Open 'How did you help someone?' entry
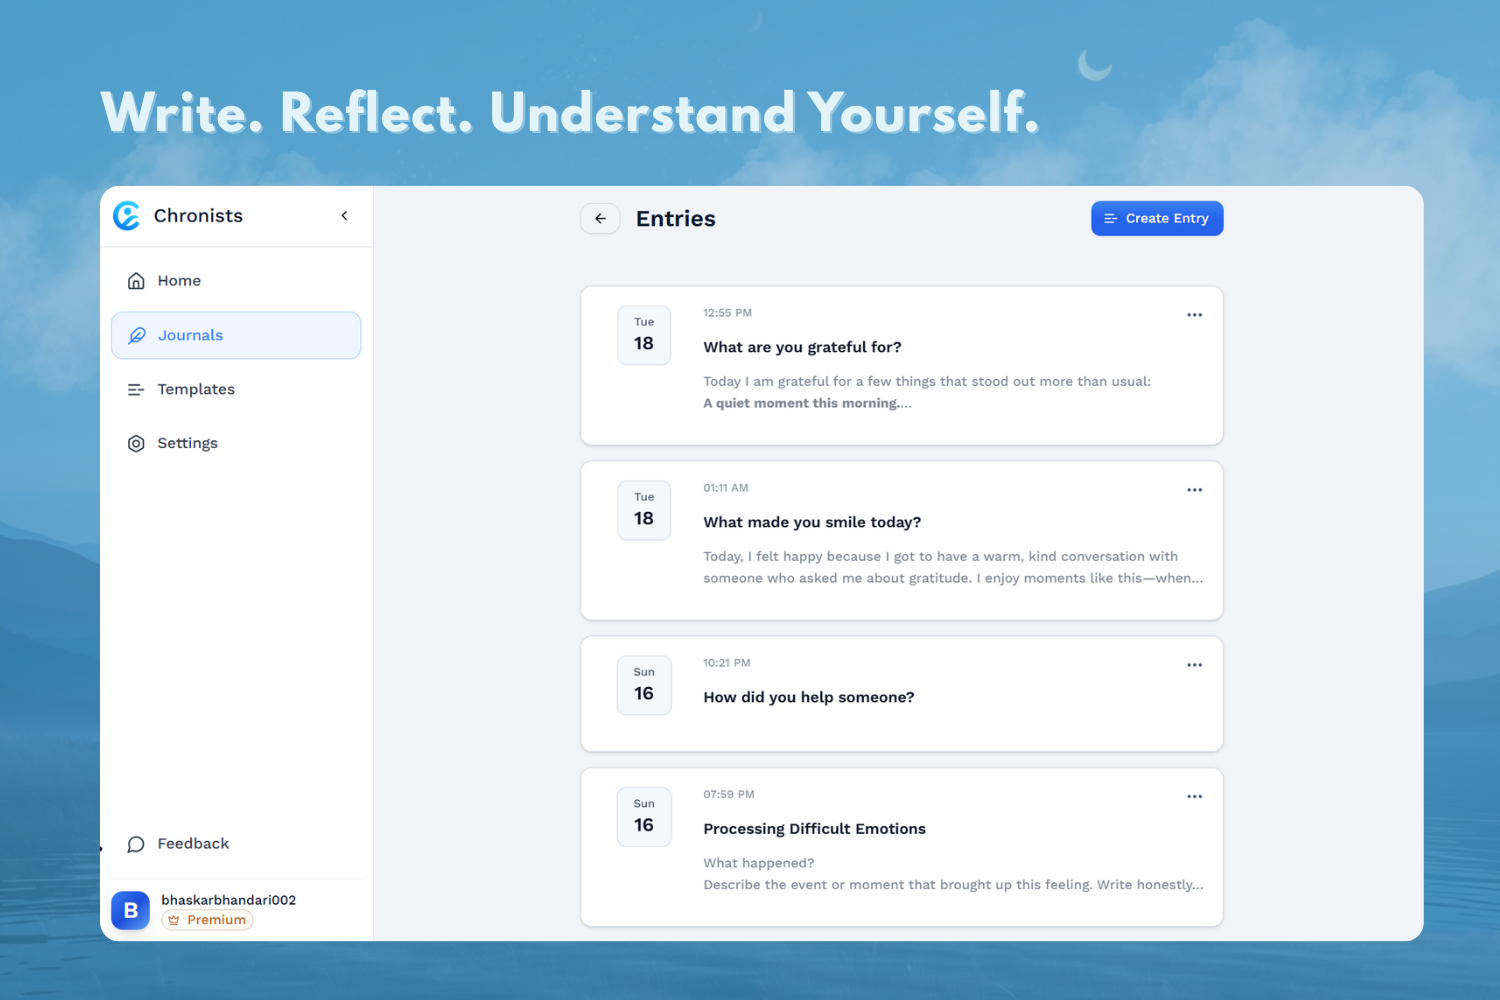Screen dimensions: 1500x1000 pos(808,697)
